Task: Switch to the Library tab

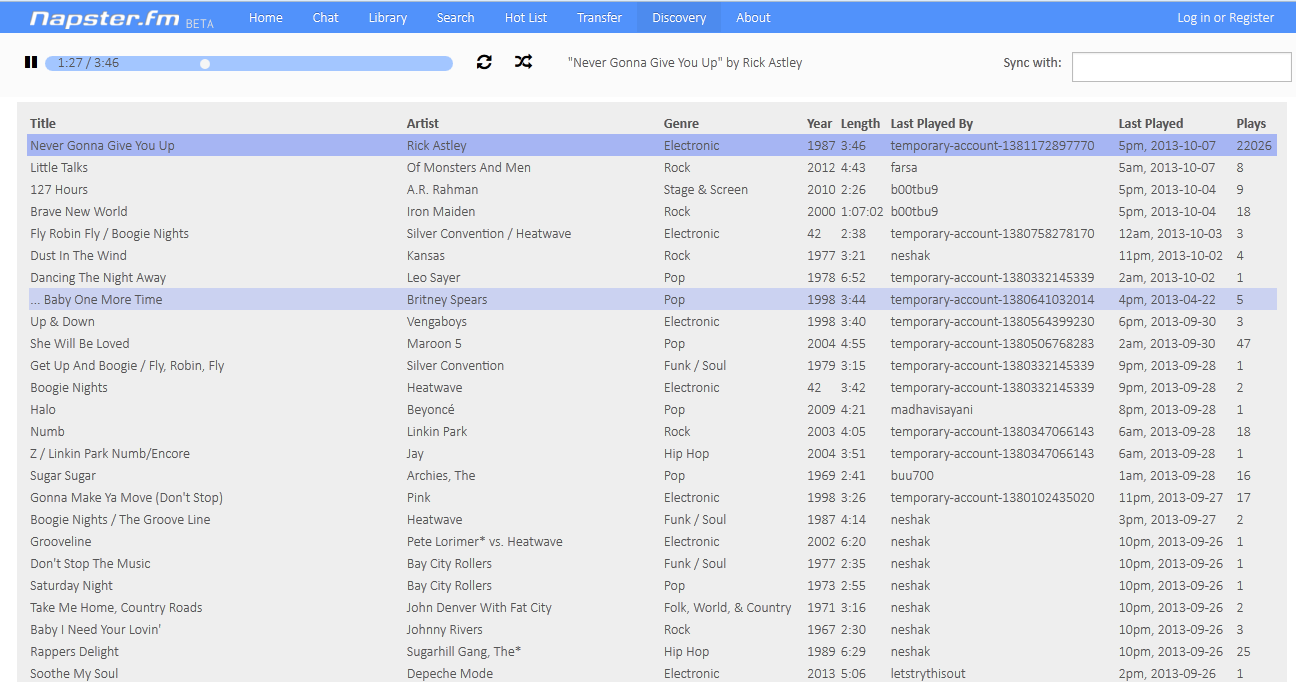Action: [x=388, y=18]
